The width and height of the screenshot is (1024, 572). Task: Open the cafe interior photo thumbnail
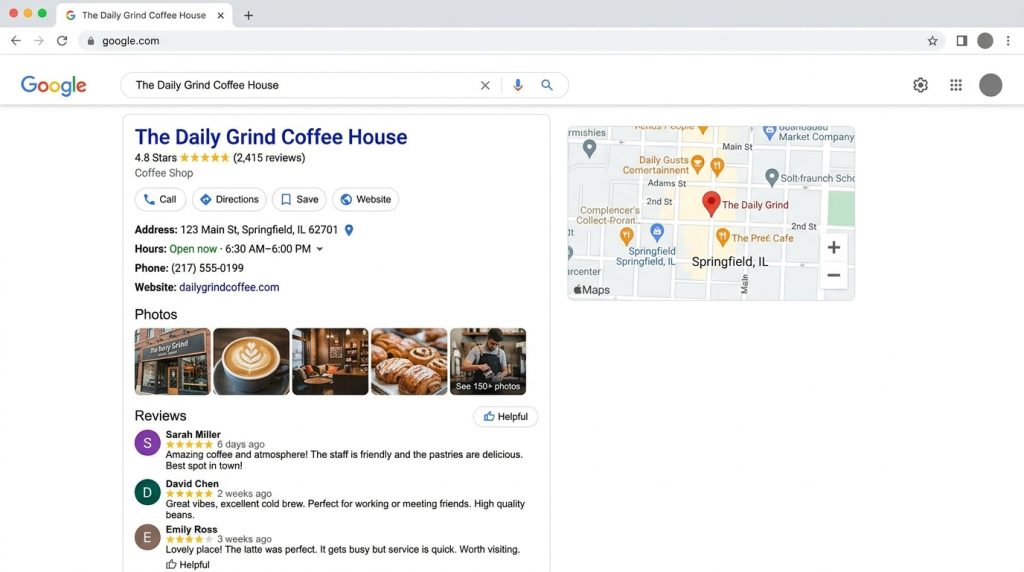pos(330,361)
